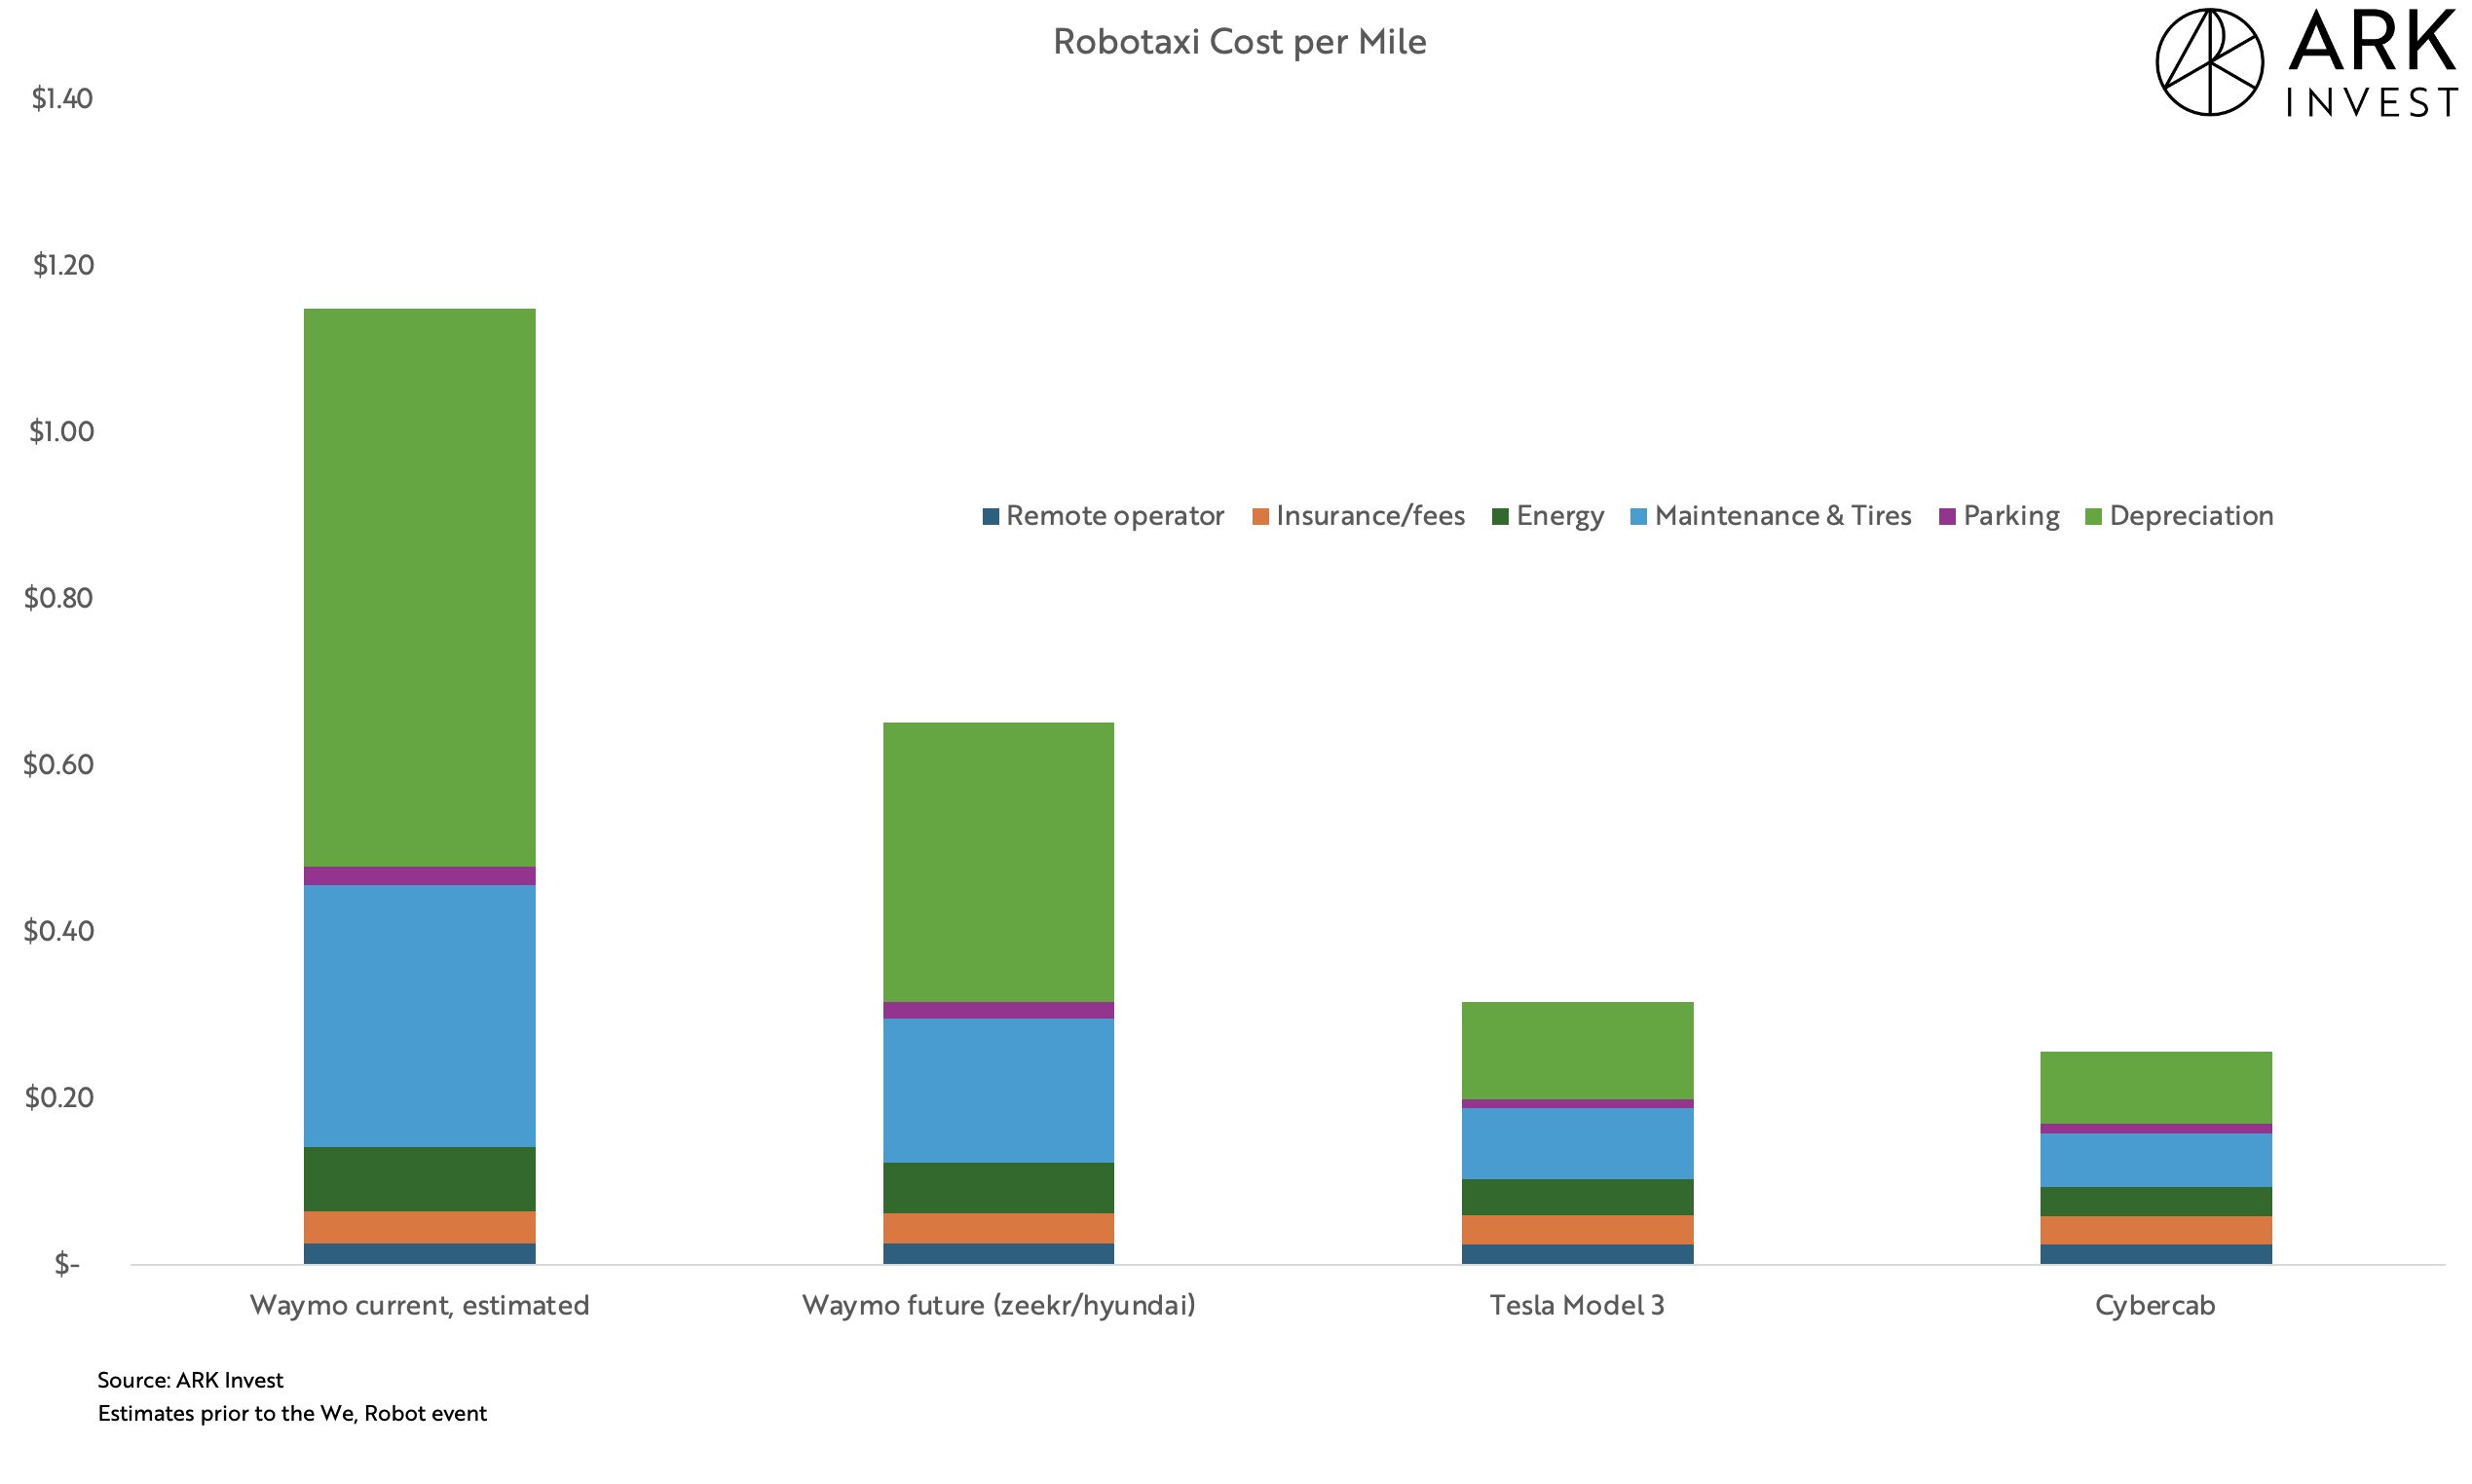Image resolution: width=2472 pixels, height=1484 pixels.
Task: Select Tesla Model 3 Maintenance & Tires segment
Action: click(1577, 1144)
